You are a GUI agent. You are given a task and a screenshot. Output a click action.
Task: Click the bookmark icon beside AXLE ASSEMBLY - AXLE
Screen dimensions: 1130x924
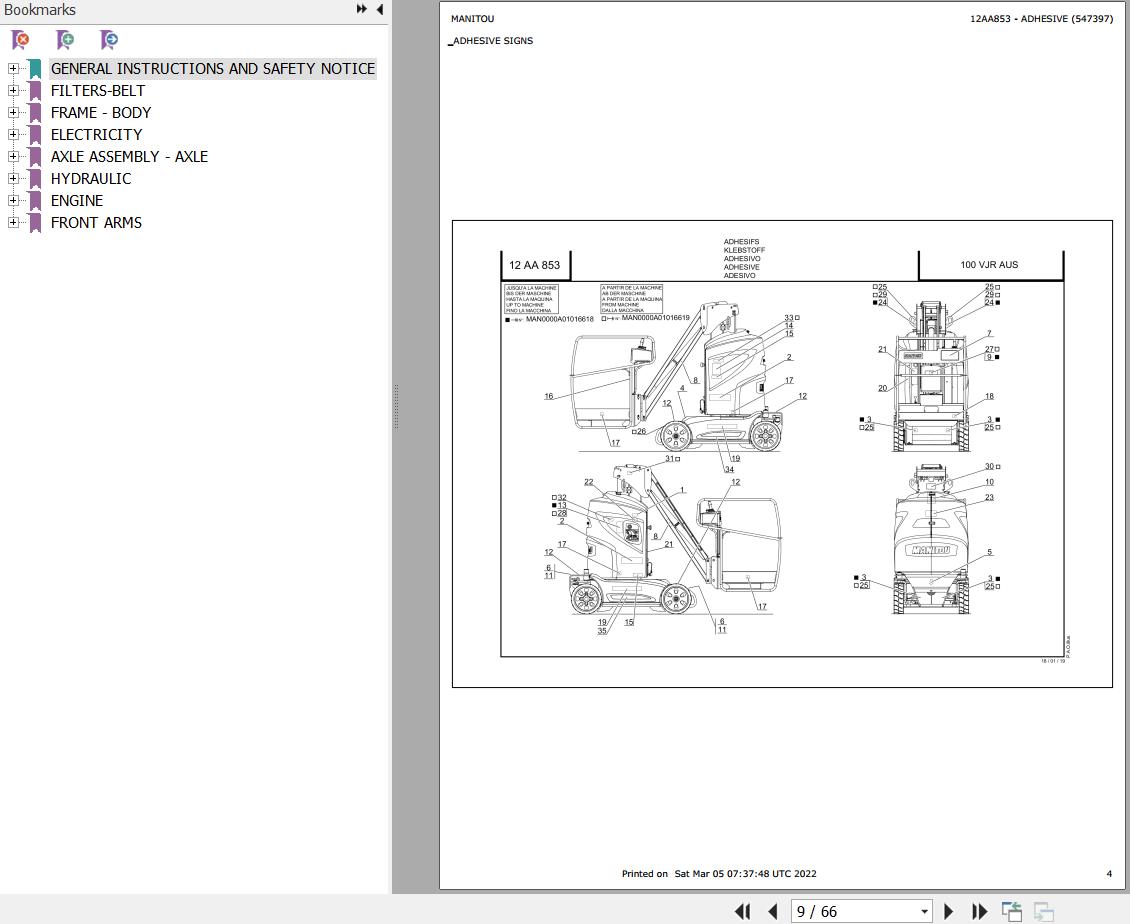pyautogui.click(x=35, y=157)
